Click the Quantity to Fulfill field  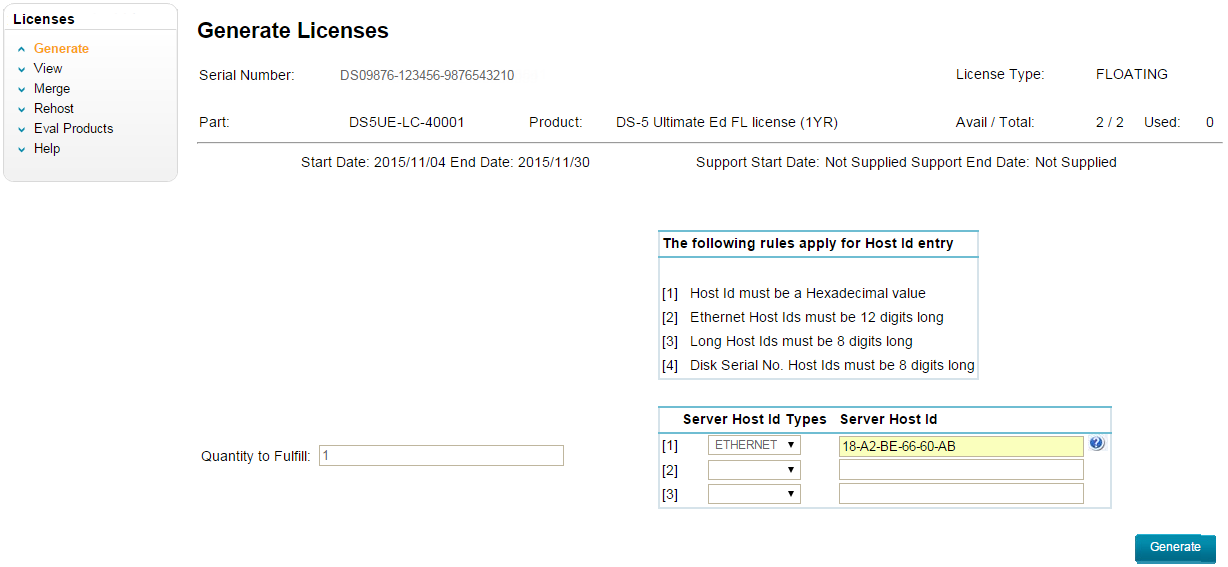[x=441, y=456]
